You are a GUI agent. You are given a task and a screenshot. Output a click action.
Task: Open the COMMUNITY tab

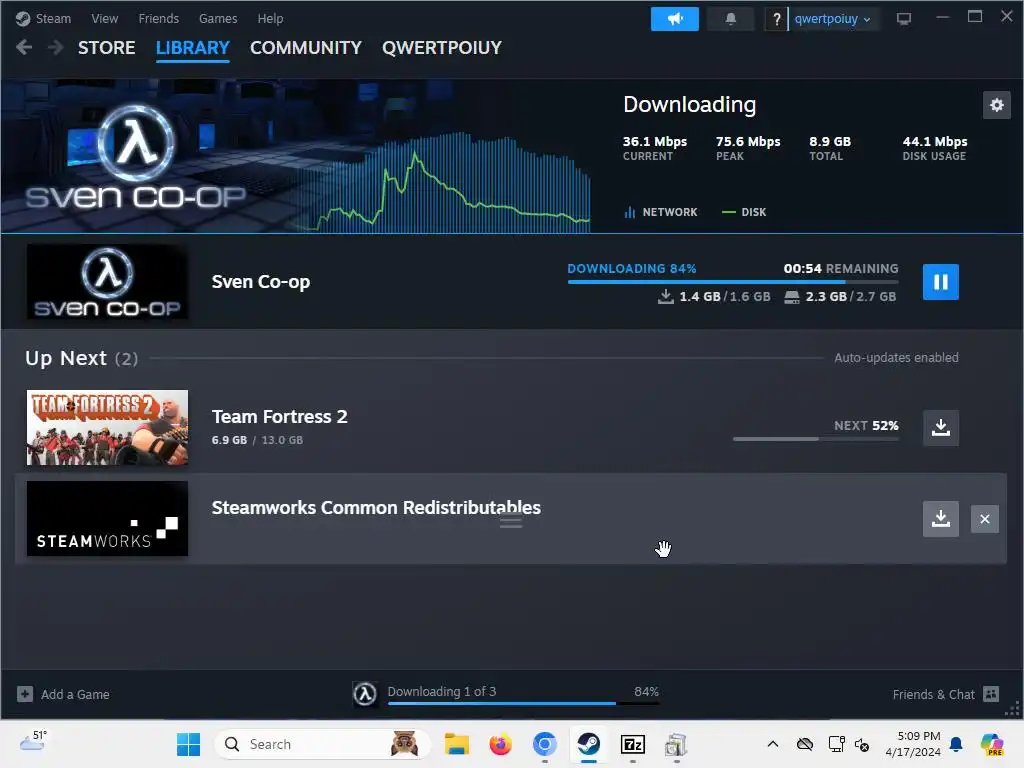(306, 48)
